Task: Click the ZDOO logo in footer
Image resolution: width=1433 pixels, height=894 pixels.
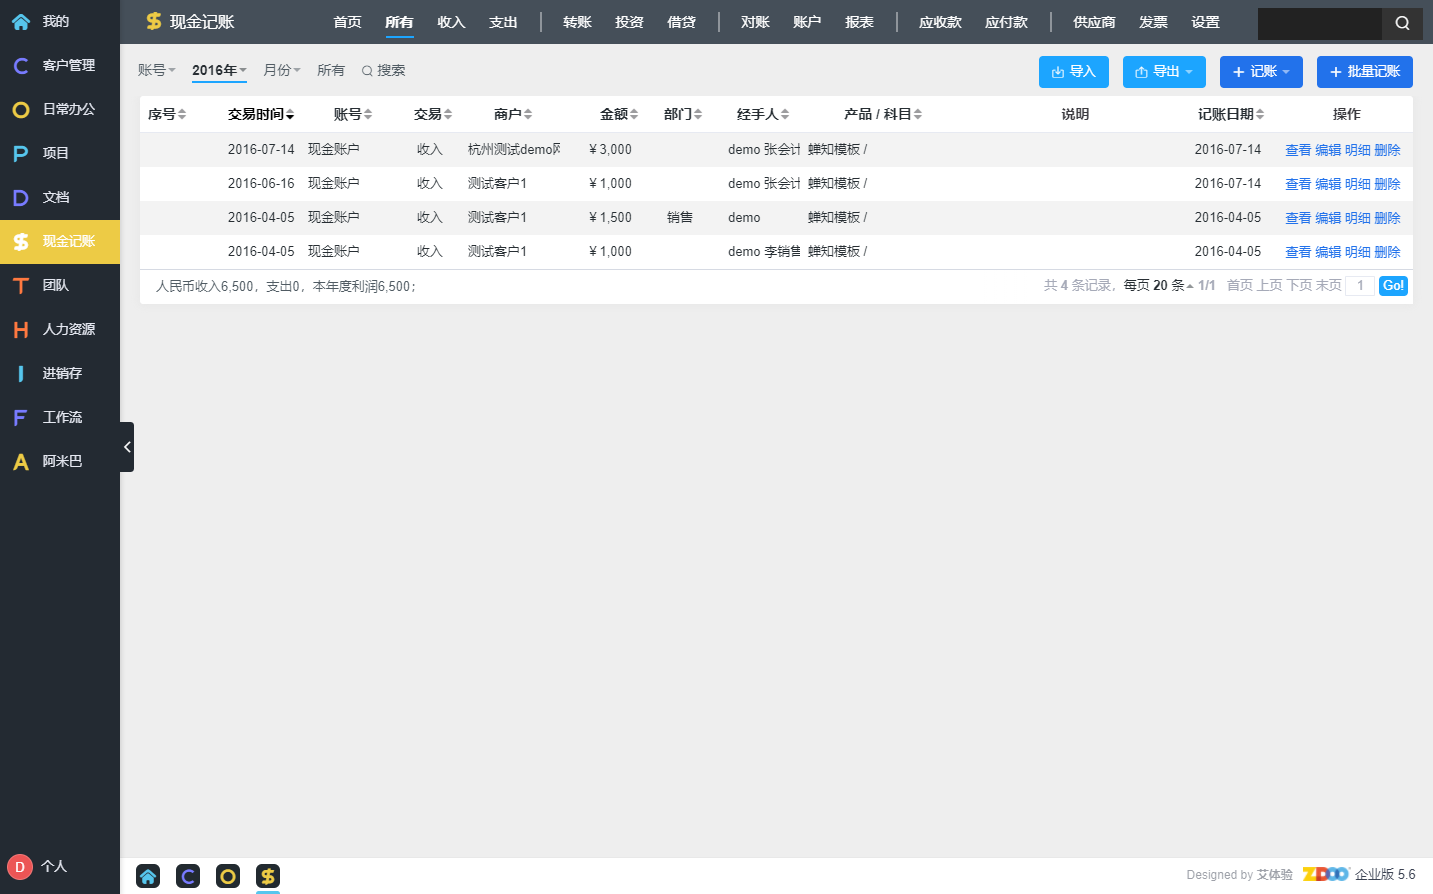Action: (x=1326, y=874)
